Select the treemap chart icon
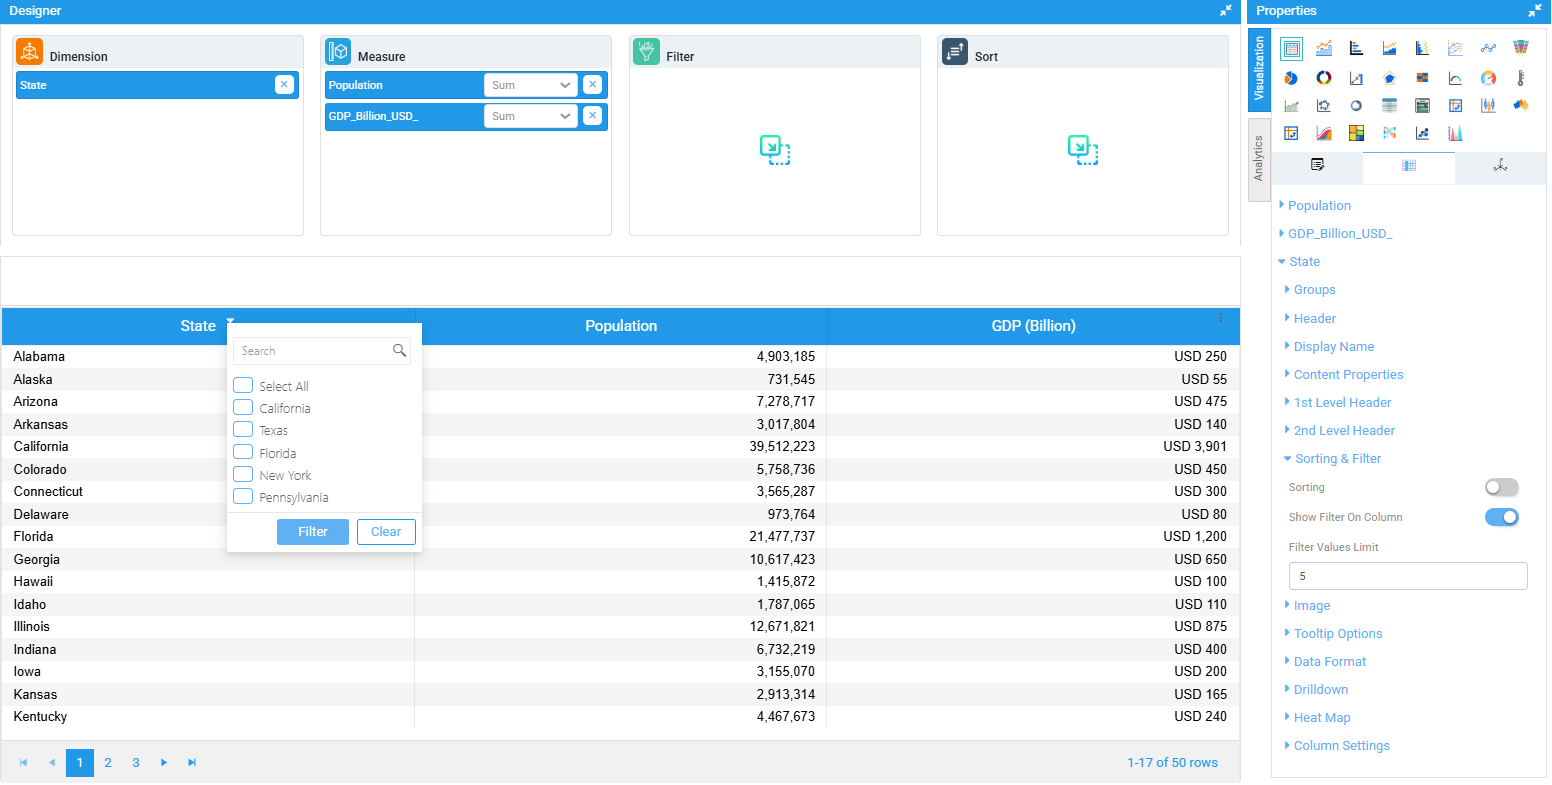1552x785 pixels. click(x=1356, y=133)
